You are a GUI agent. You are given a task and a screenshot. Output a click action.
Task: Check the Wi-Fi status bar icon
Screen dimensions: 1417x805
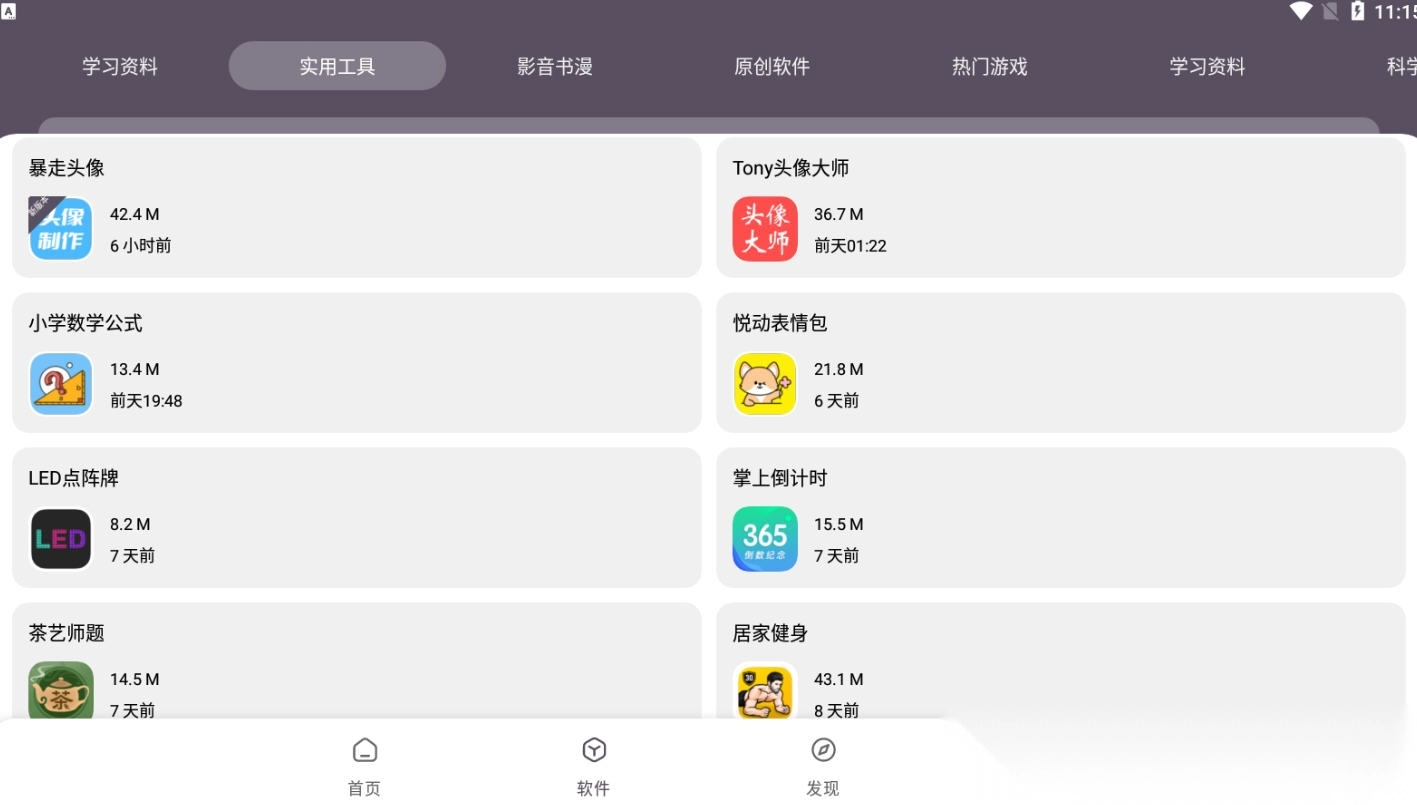[1300, 12]
